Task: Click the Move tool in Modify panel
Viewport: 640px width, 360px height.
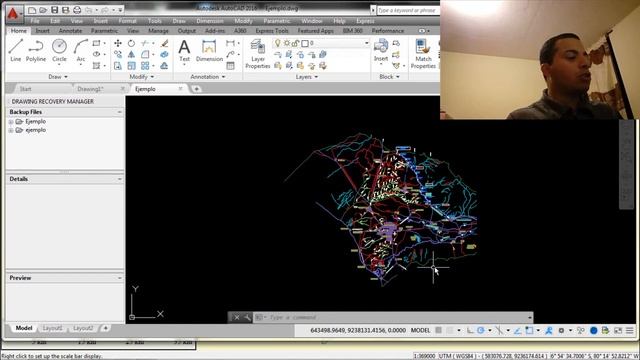Action: pyautogui.click(x=118, y=43)
